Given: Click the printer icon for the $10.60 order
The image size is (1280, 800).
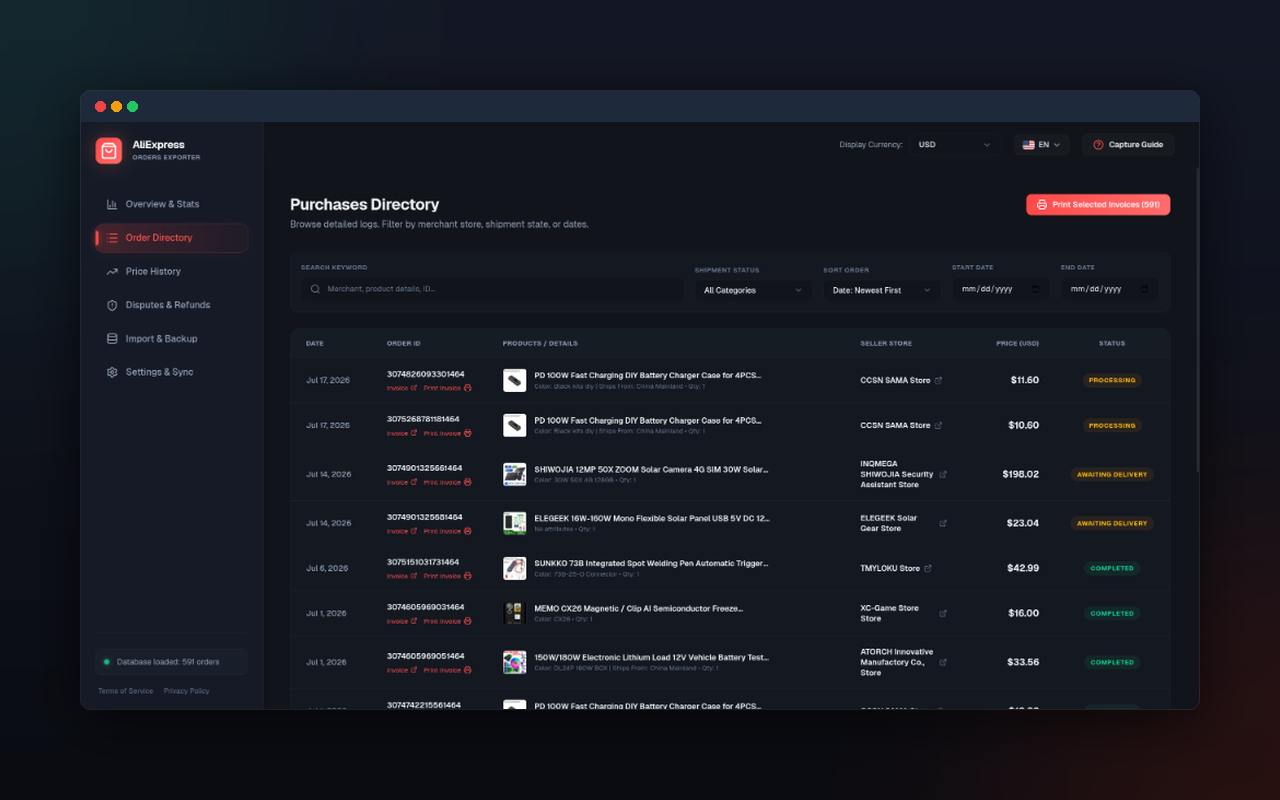Looking at the screenshot, I should pos(467,433).
